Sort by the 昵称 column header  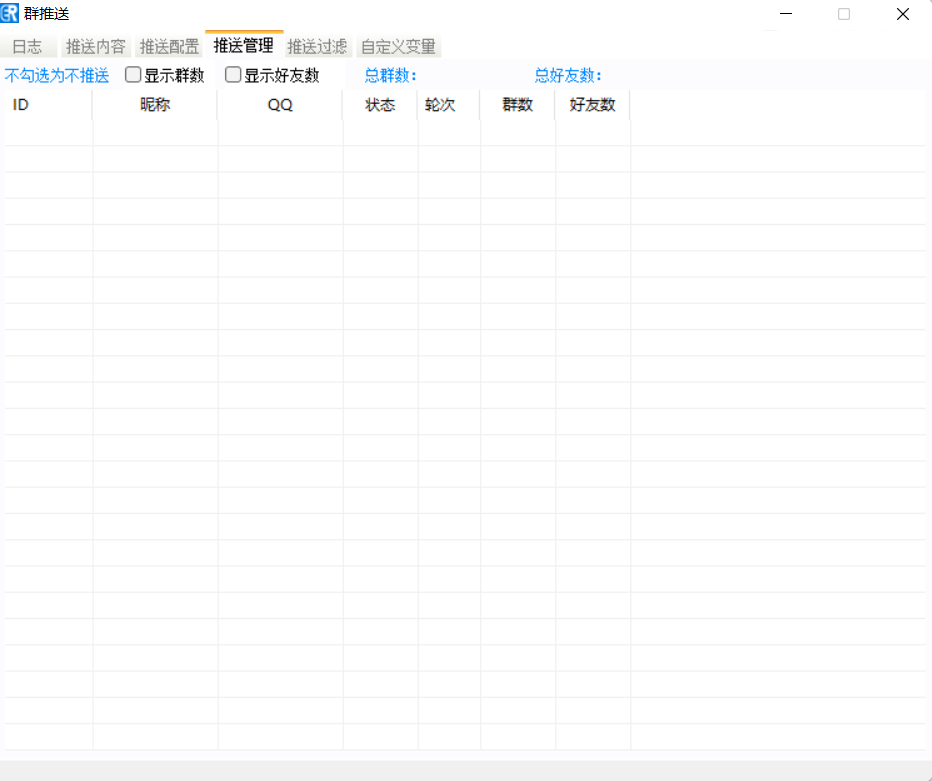(x=155, y=105)
